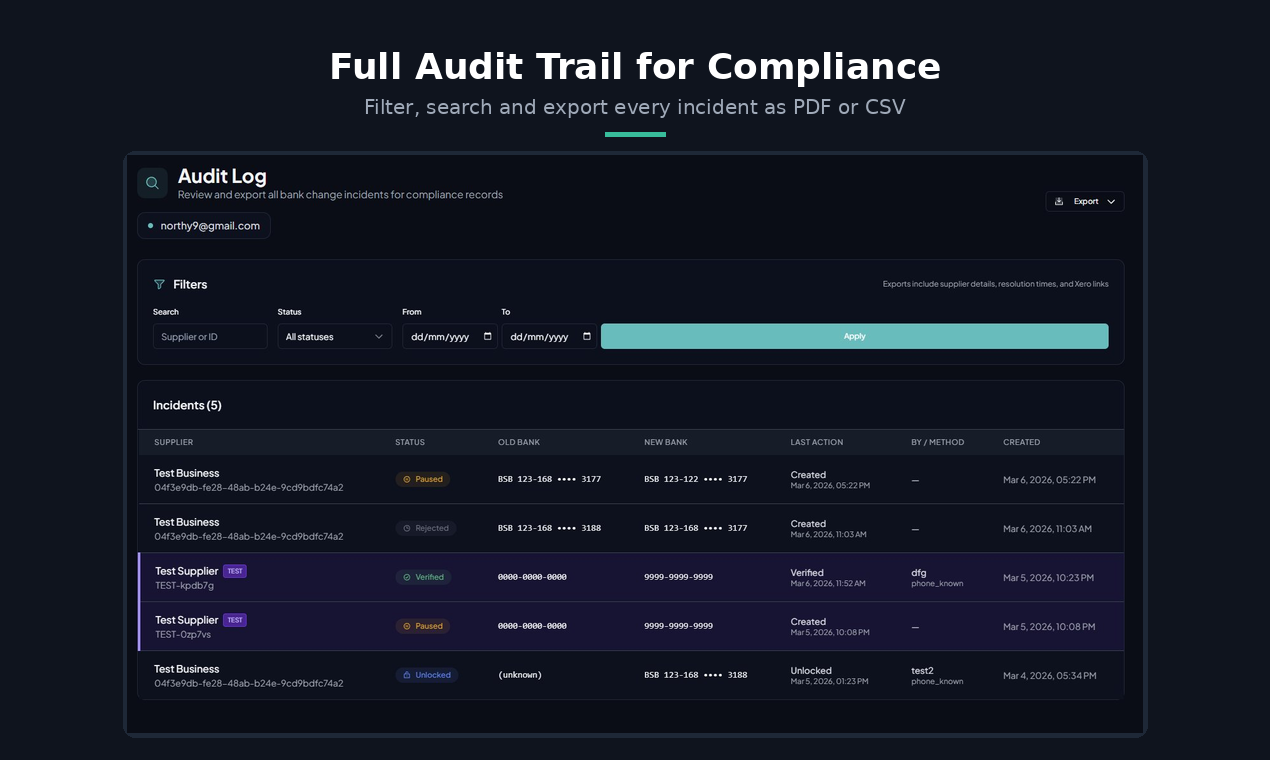Click the Apply filters button
1270x760 pixels.
tap(854, 336)
